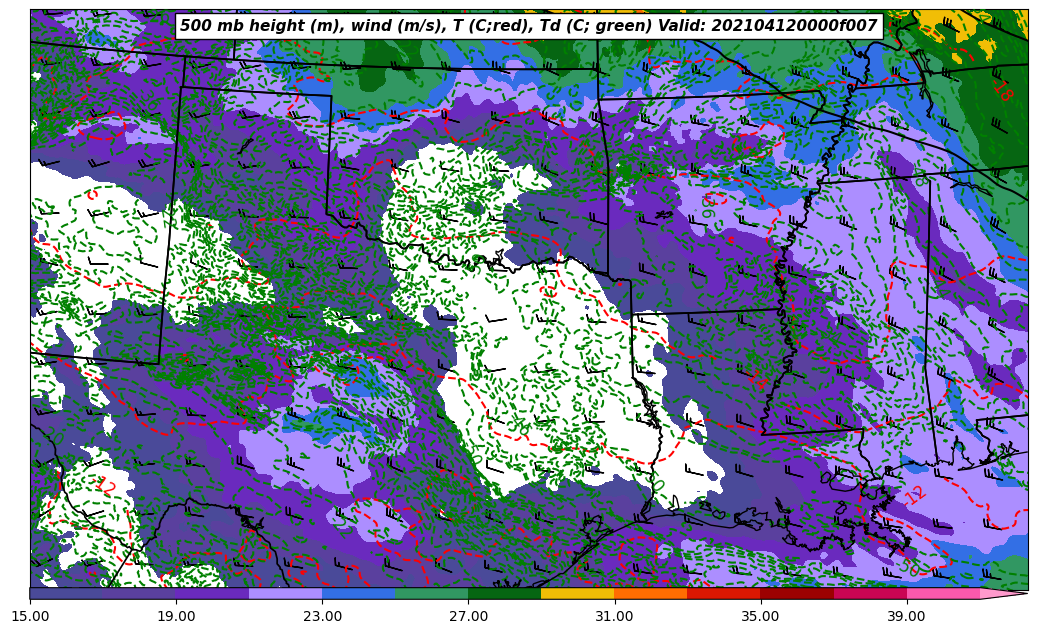This screenshot has height=633, width=1037.
Task: Select the blue colorbar segment
Action: tap(358, 593)
